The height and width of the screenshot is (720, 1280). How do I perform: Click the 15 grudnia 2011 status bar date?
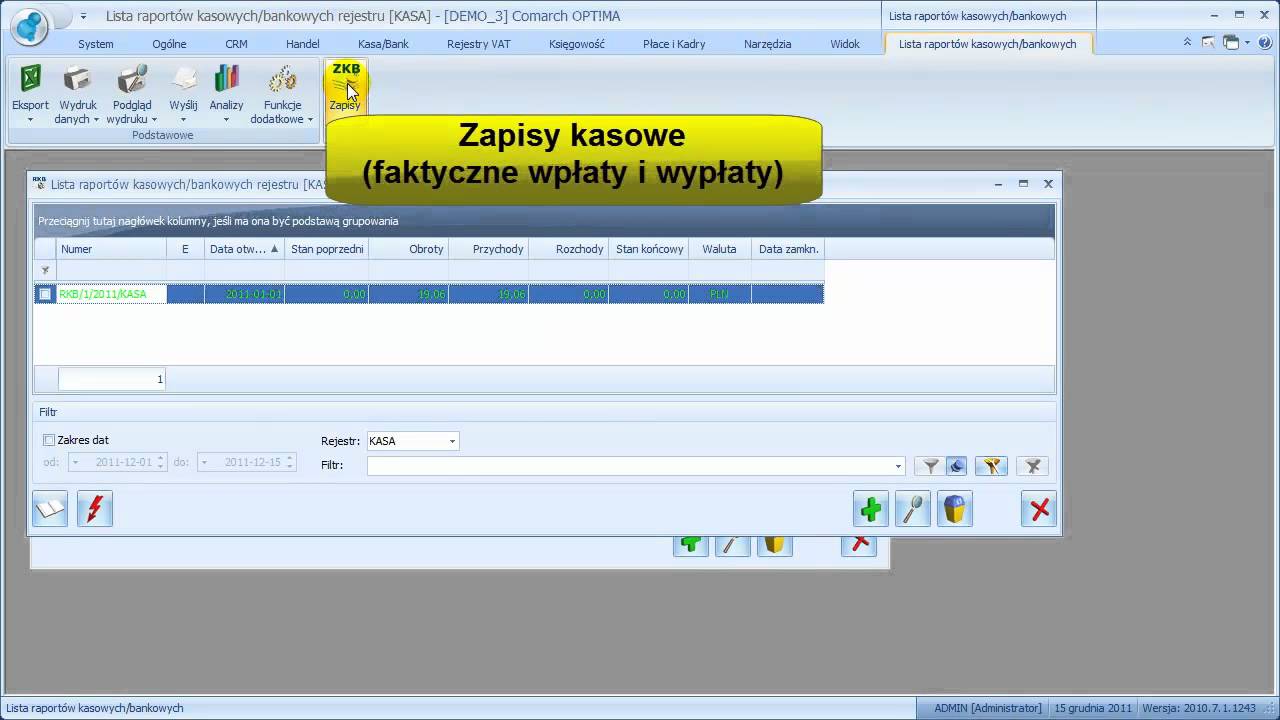pos(1093,708)
